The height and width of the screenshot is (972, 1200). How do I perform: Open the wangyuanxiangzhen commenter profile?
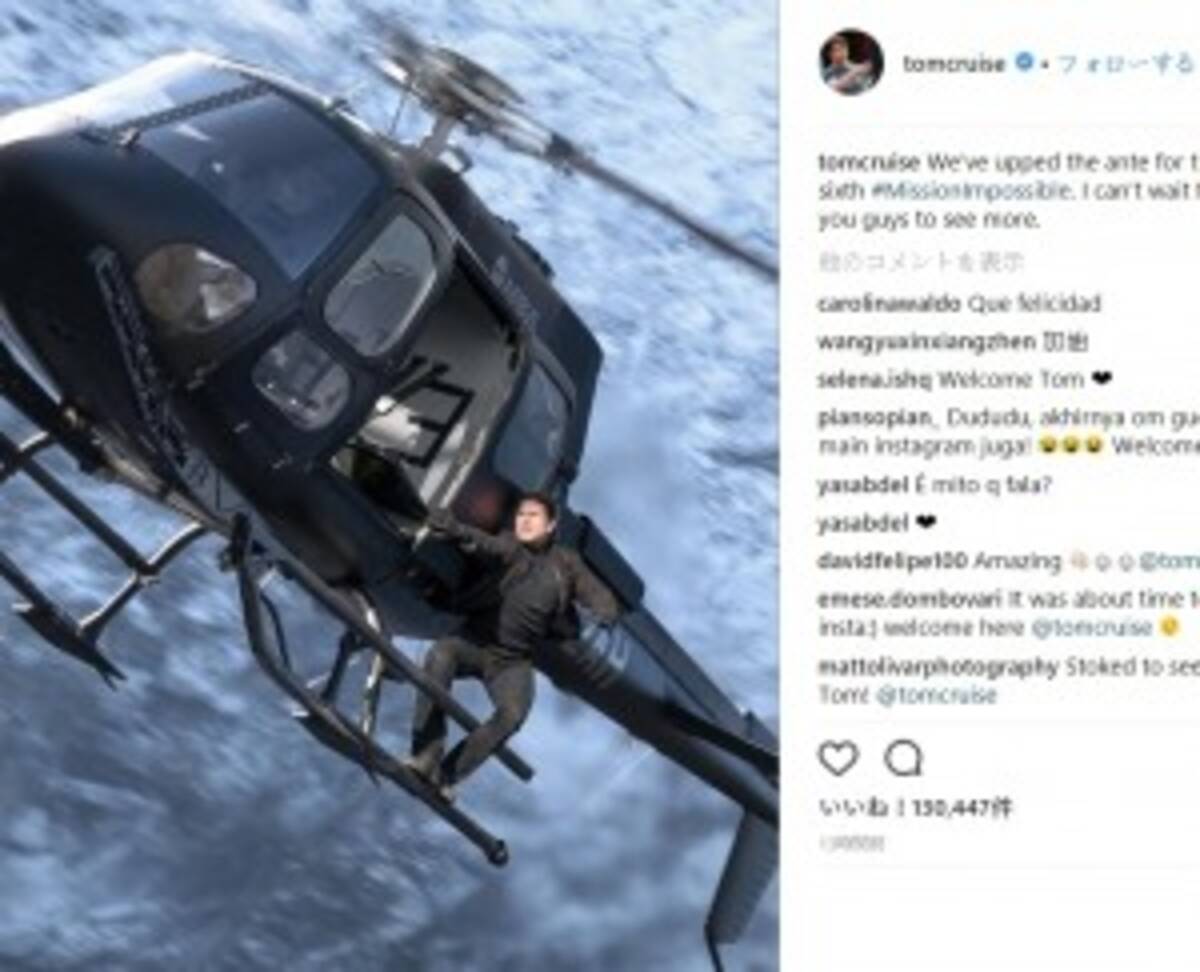[926, 342]
